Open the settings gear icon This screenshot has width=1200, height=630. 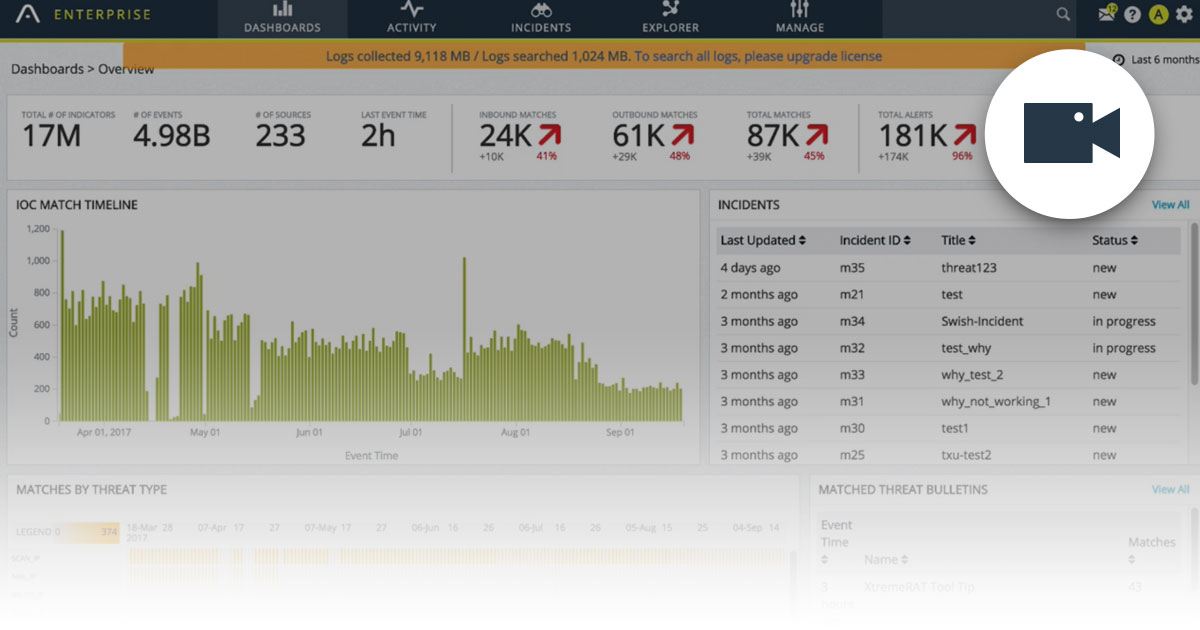(1186, 15)
